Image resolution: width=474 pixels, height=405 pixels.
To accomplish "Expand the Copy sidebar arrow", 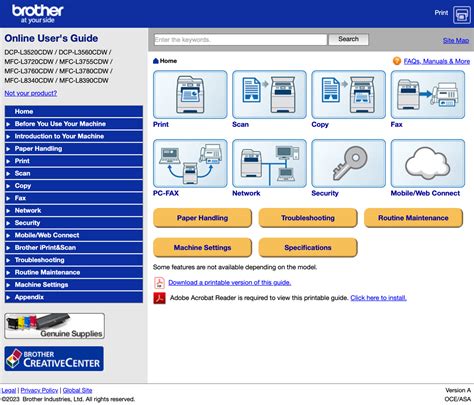I will tap(8, 186).
